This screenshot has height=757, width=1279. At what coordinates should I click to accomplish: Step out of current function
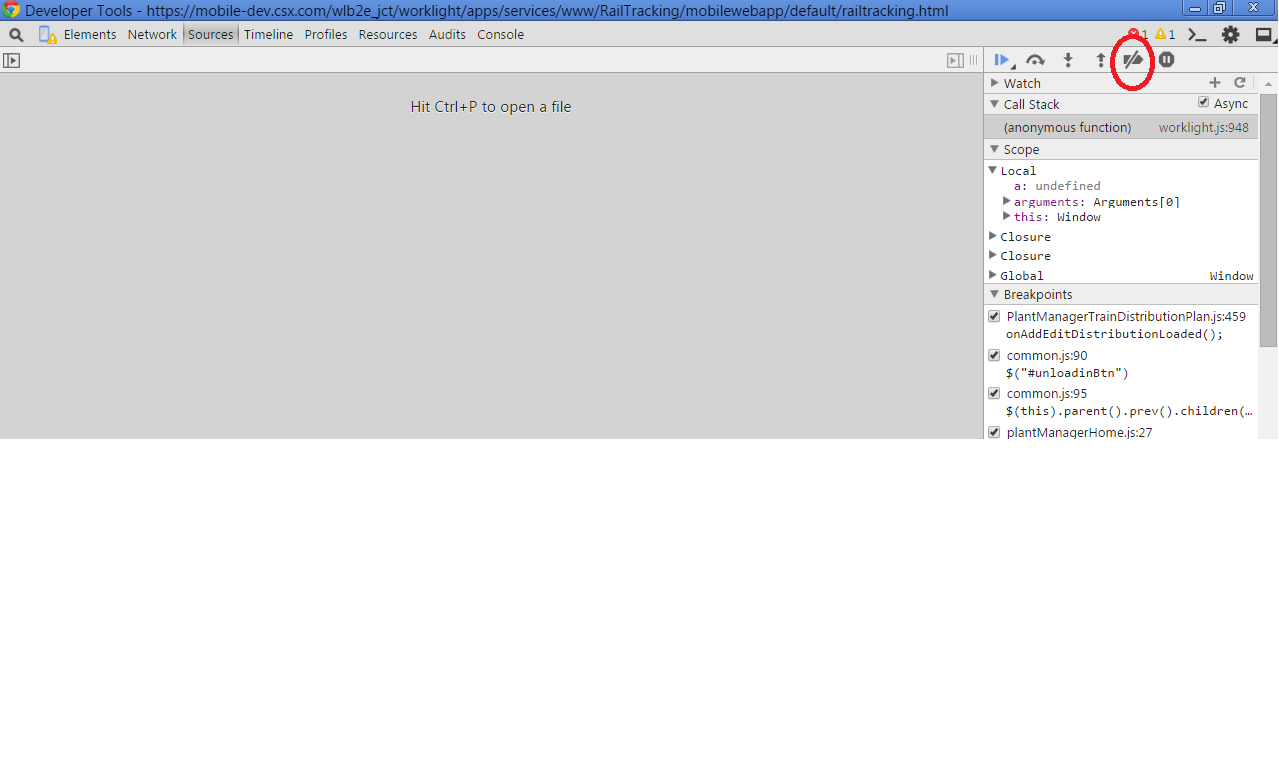1101,60
